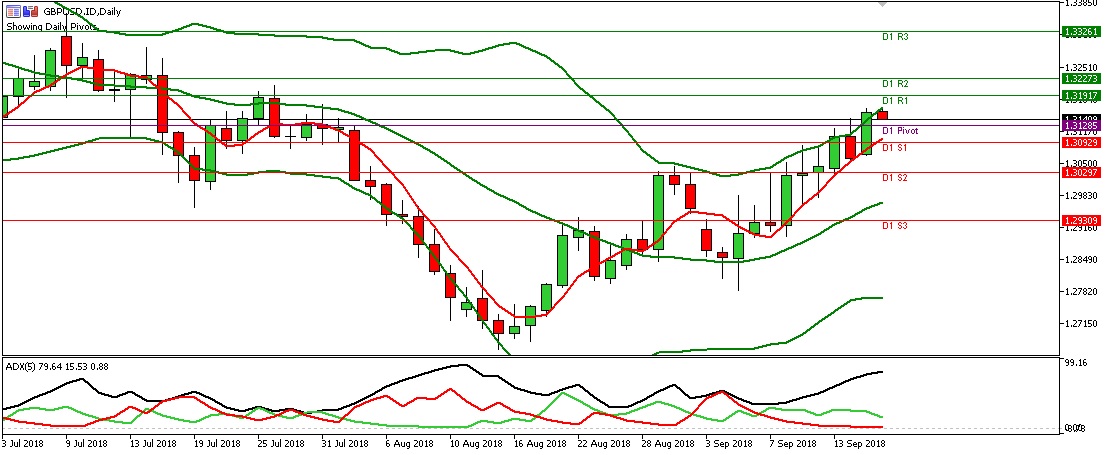This screenshot has height=455, width=1111.
Task: Click the red 1.30297 price tag
Action: [x=1082, y=173]
